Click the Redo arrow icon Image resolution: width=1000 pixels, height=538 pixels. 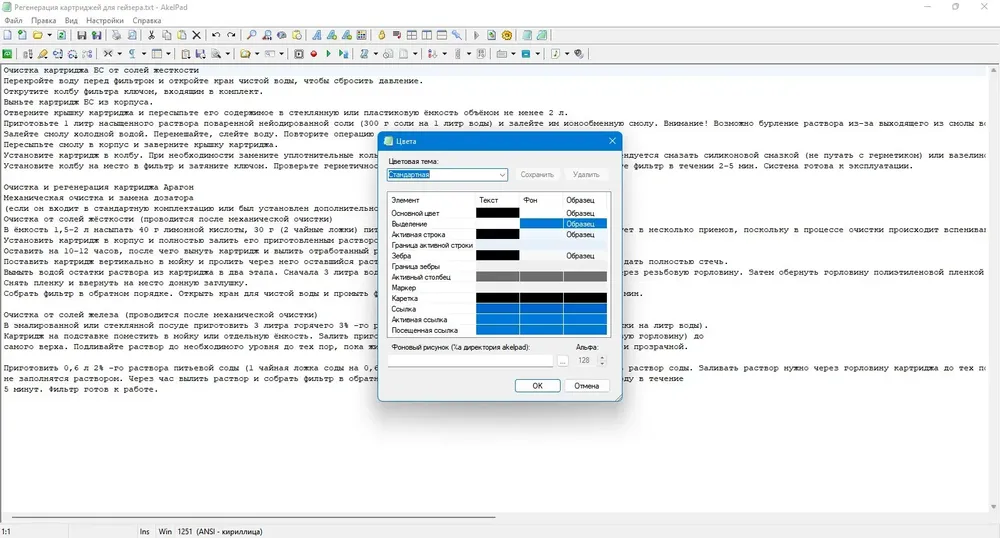tap(231, 36)
